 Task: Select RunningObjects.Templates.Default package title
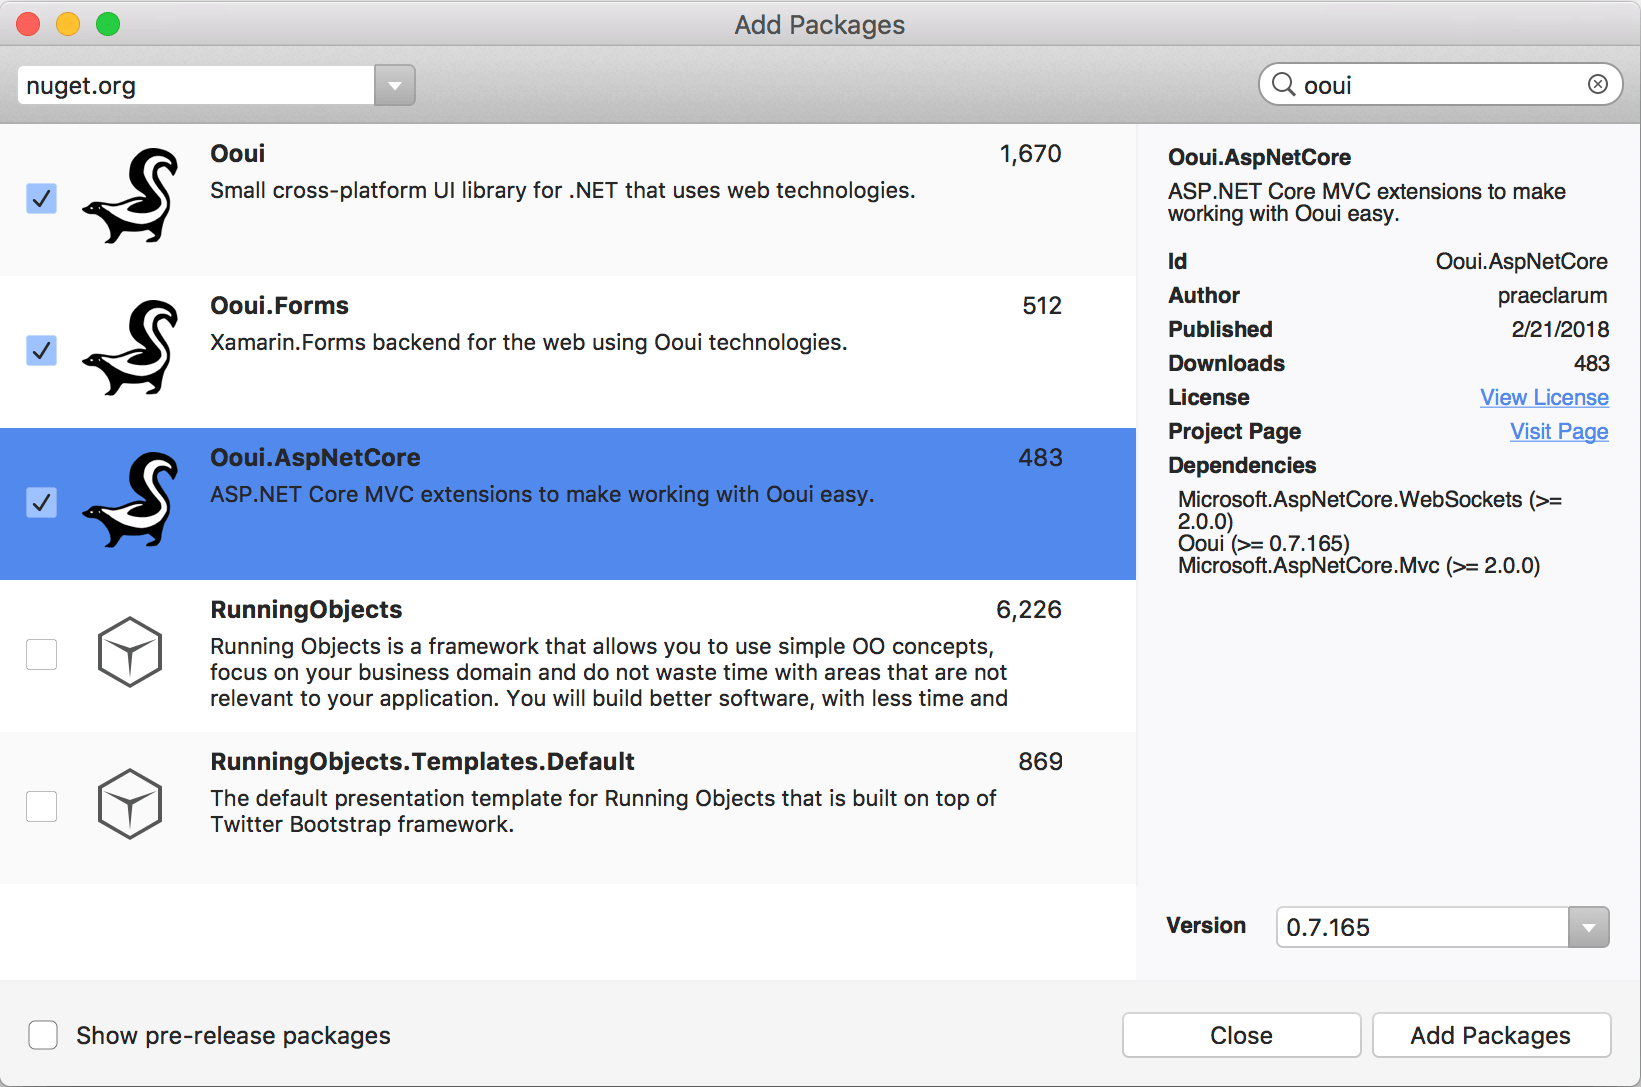422,761
